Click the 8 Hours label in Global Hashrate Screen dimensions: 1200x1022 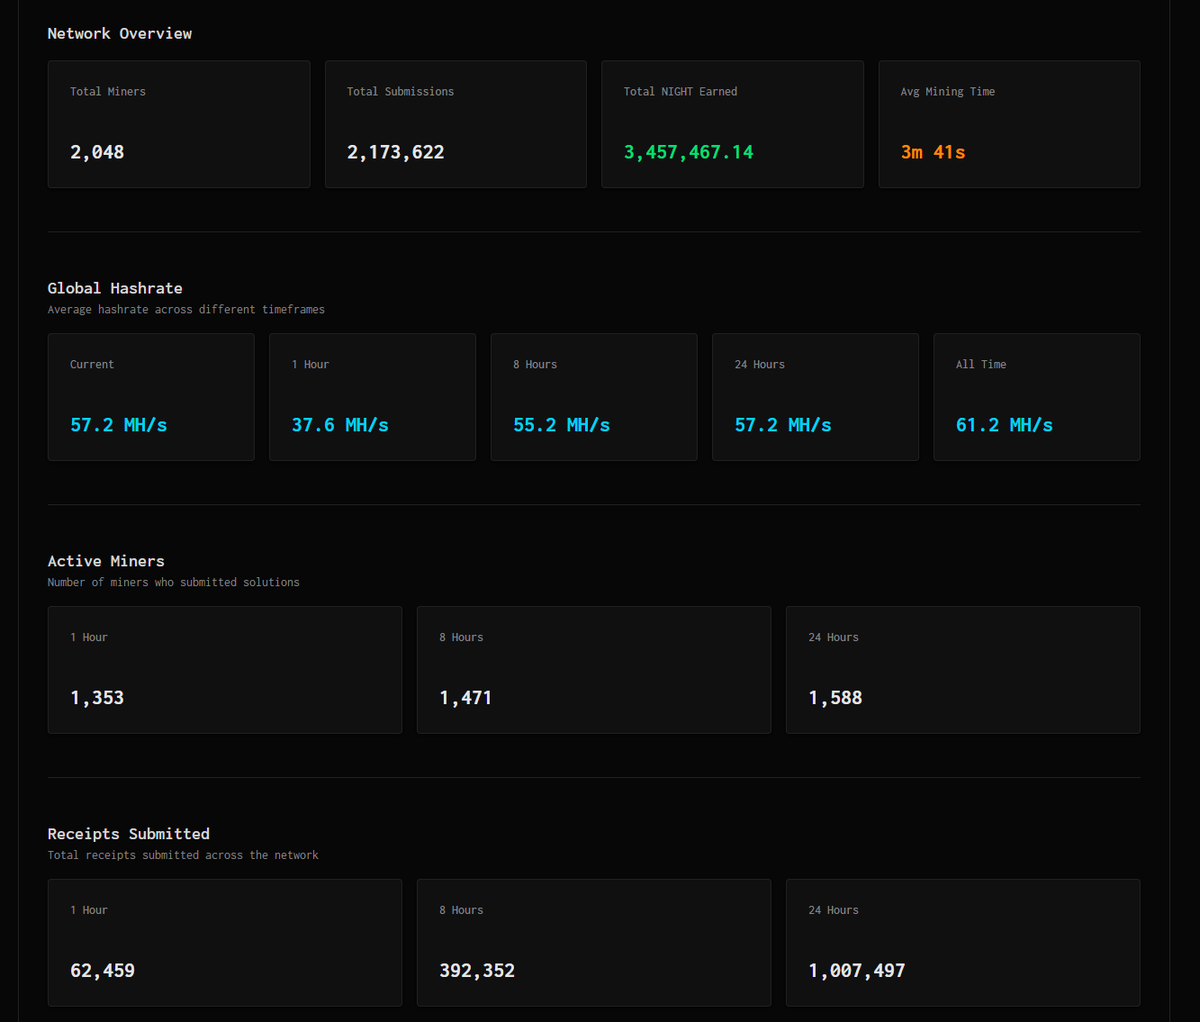click(x=535, y=364)
